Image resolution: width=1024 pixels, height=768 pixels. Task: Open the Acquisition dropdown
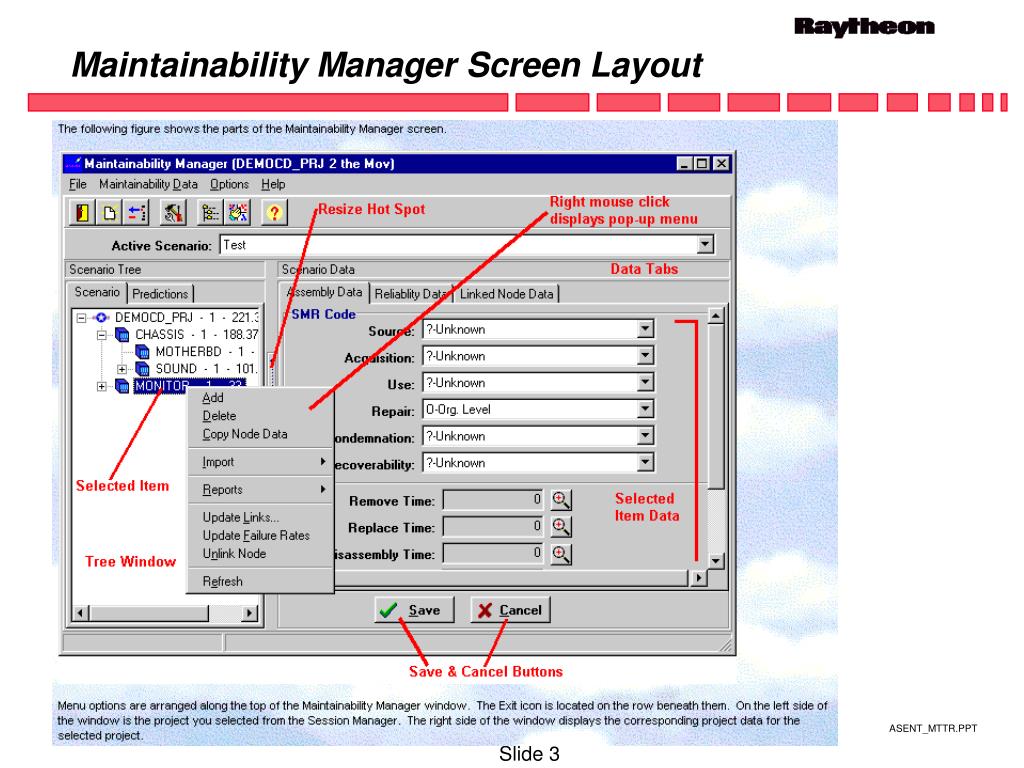(645, 356)
